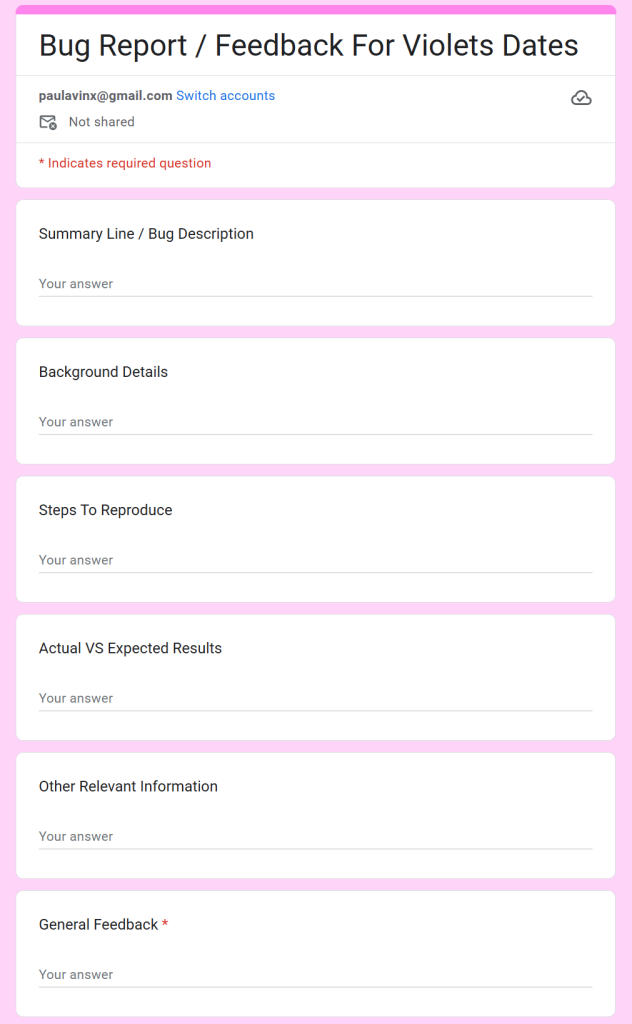Click the Actual VS Expected Results label
This screenshot has height=1024, width=632.
(130, 648)
